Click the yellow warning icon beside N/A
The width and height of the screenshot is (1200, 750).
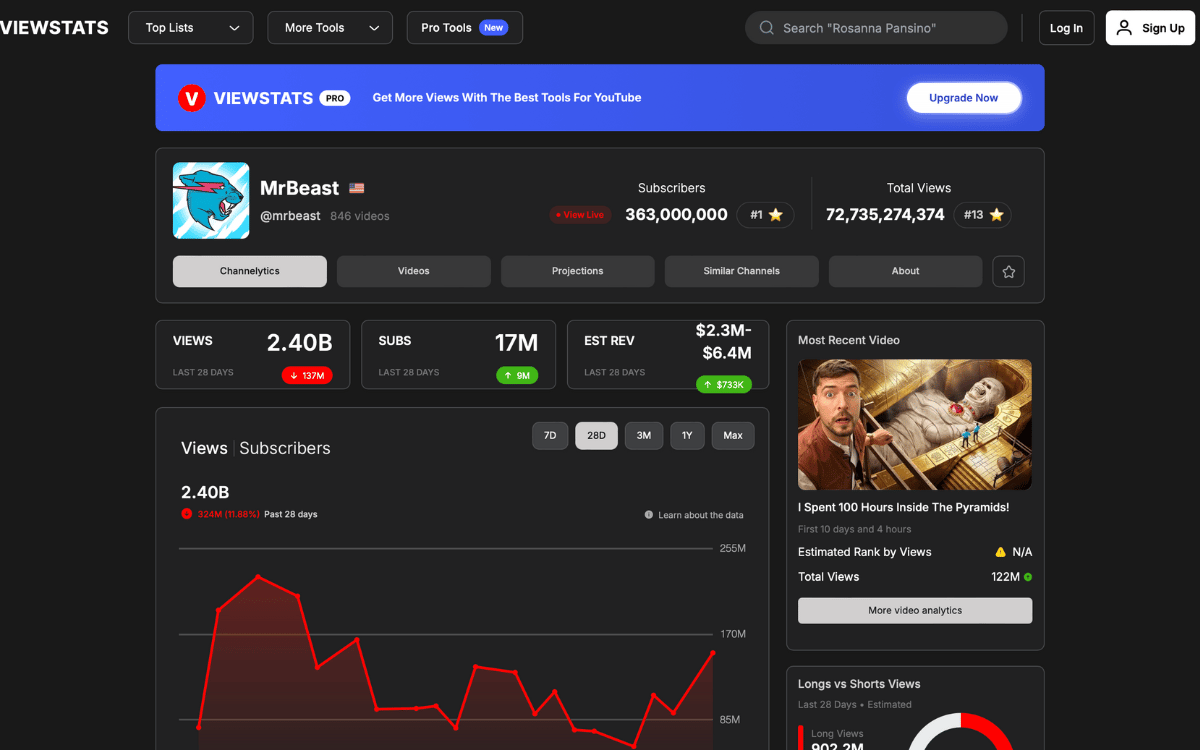point(1000,552)
